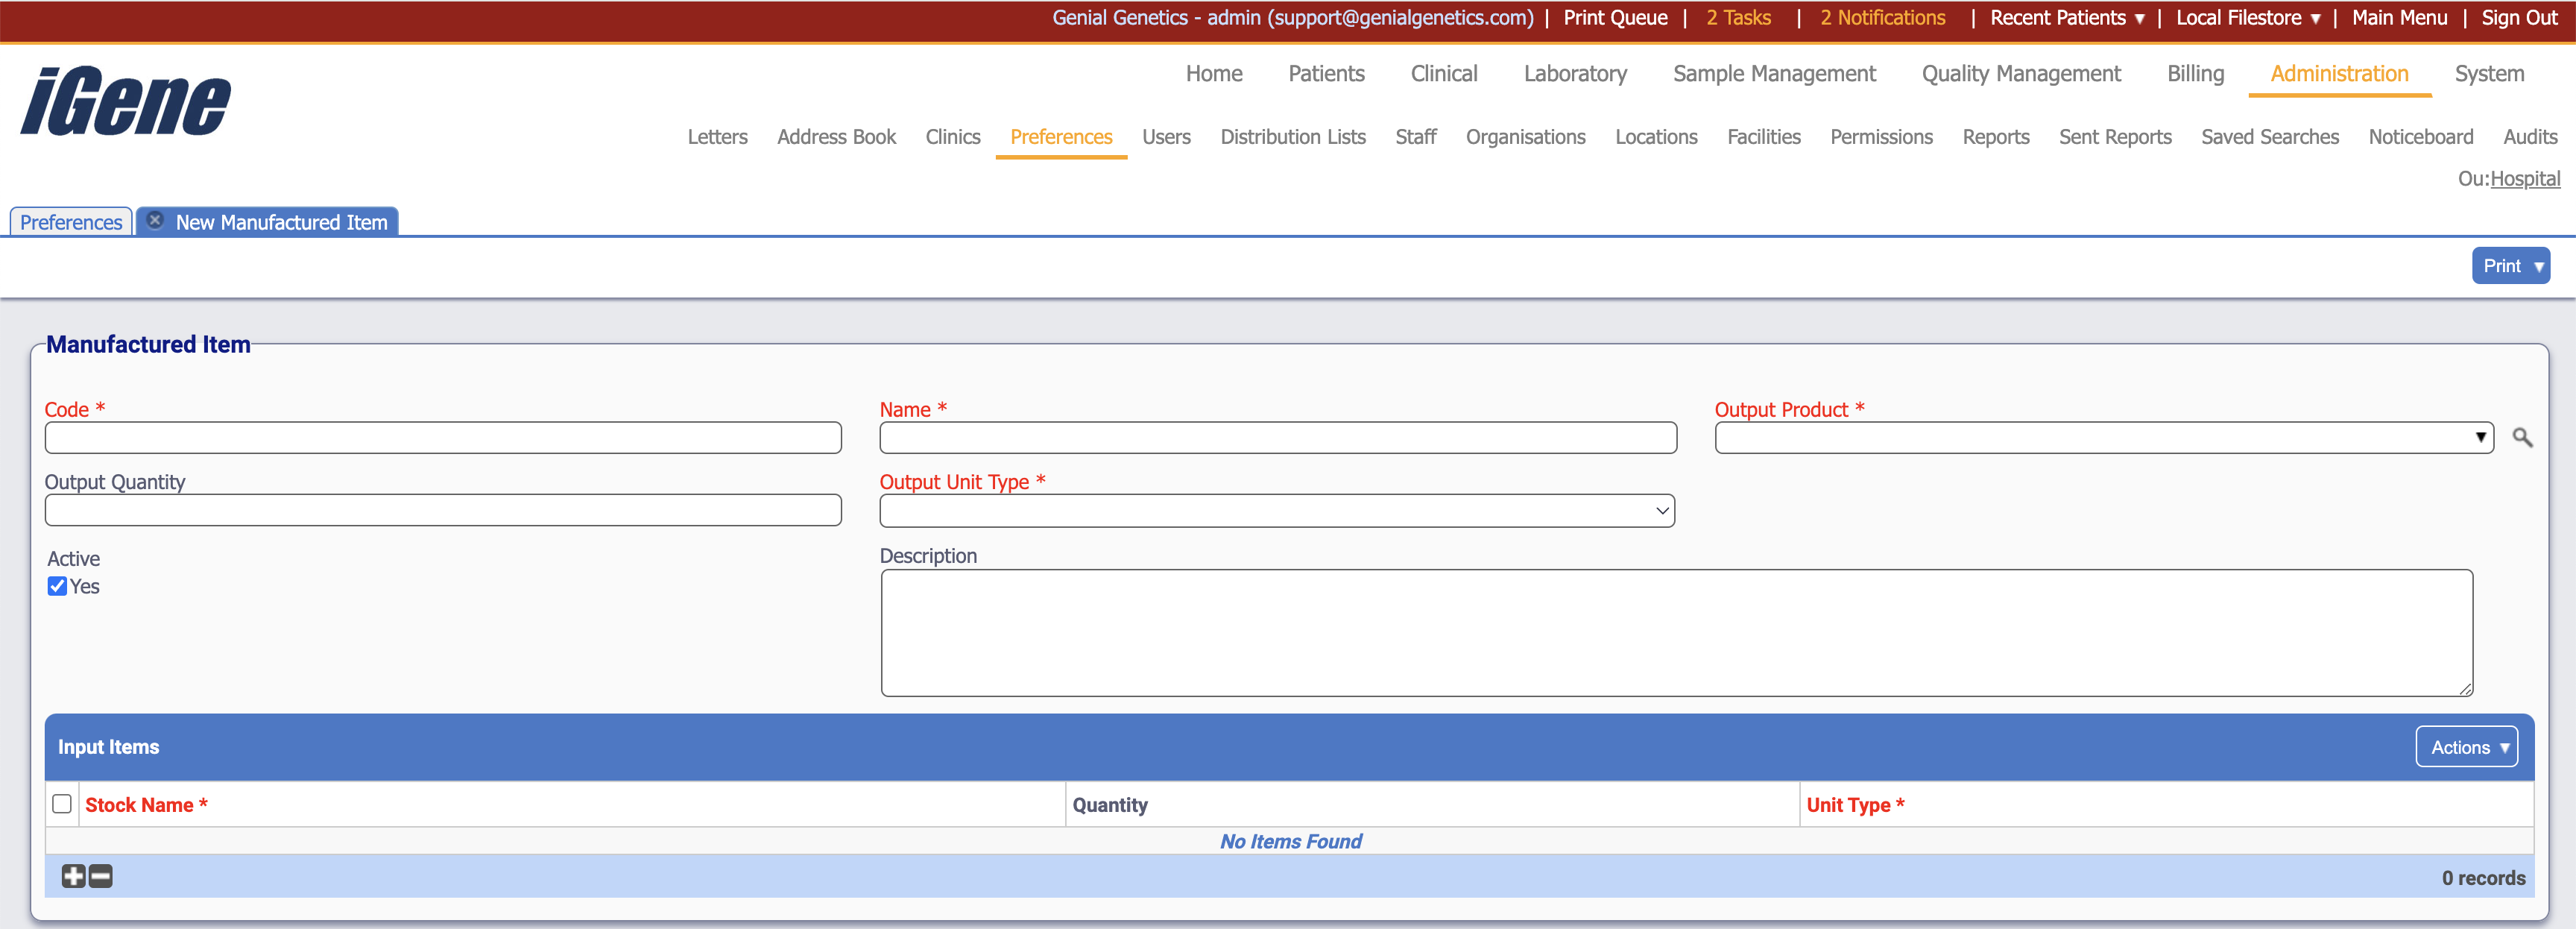Expand the Print button dropdown
The image size is (2576, 929).
[x=2538, y=266]
